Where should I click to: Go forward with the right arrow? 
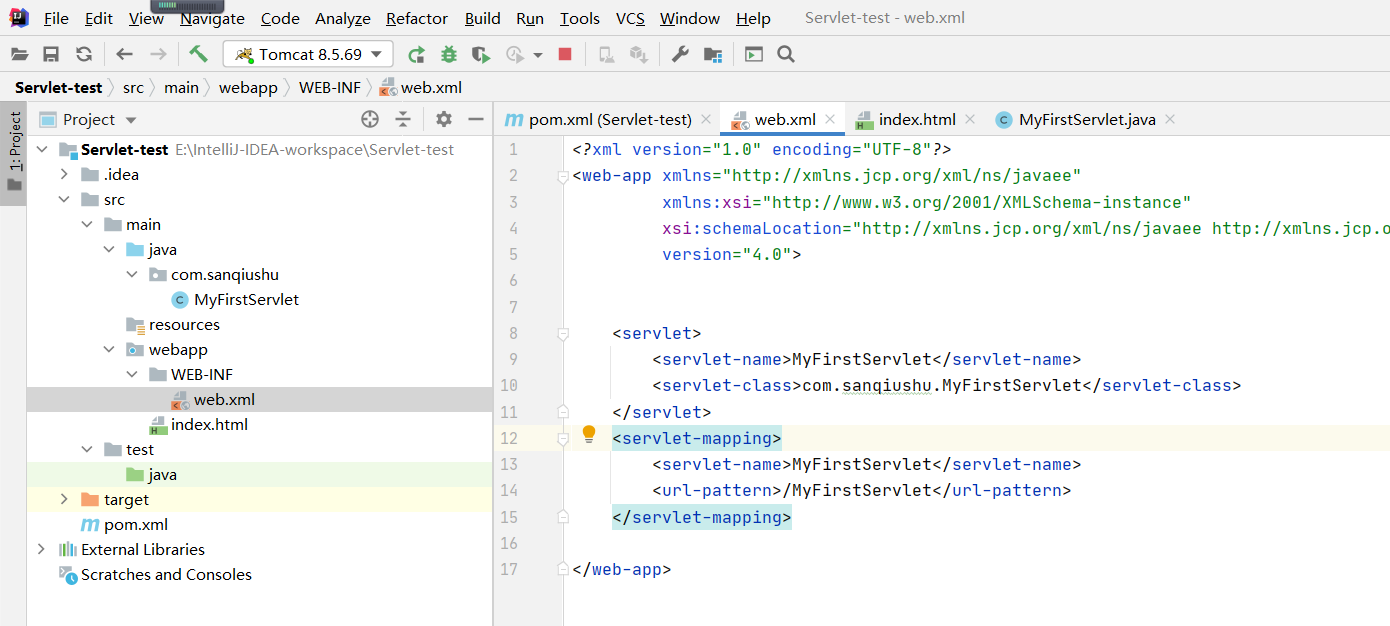click(158, 54)
